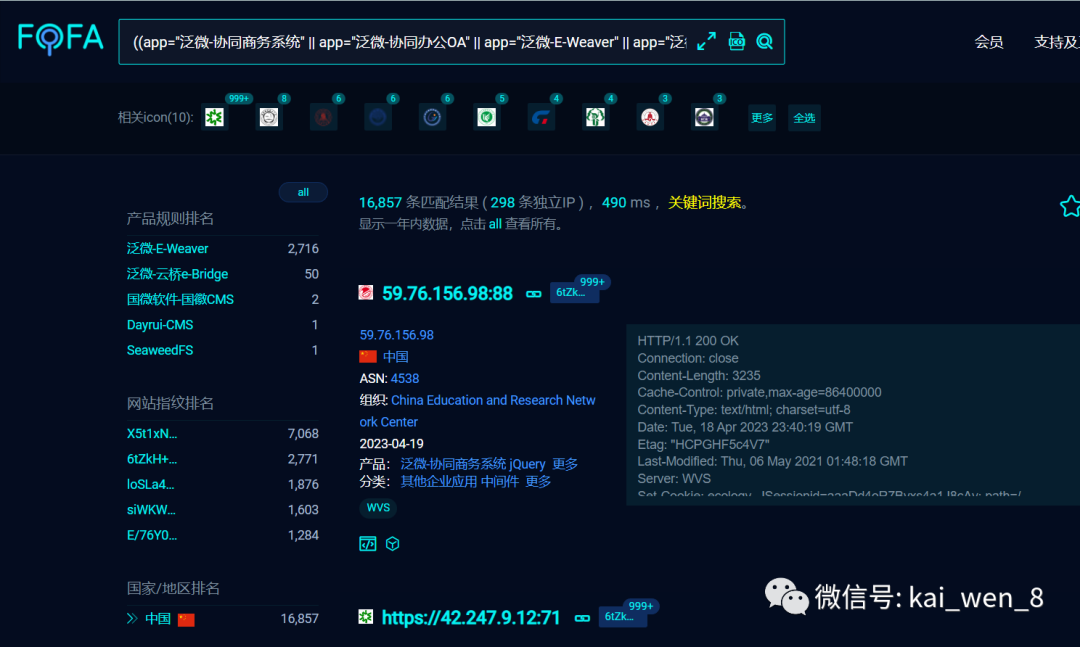Click the 中国 country link in result
1080x647 pixels.
395,357
